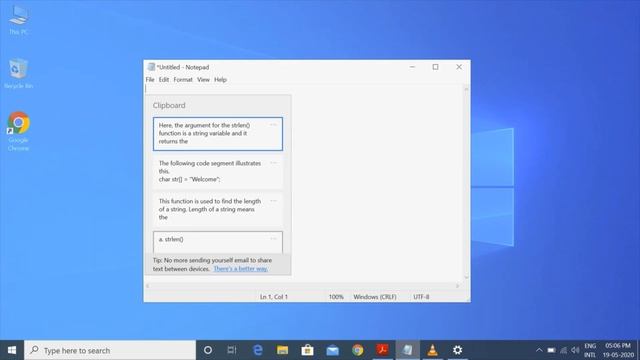
Task: Open Settings from the taskbar gear icon
Action: point(458,350)
